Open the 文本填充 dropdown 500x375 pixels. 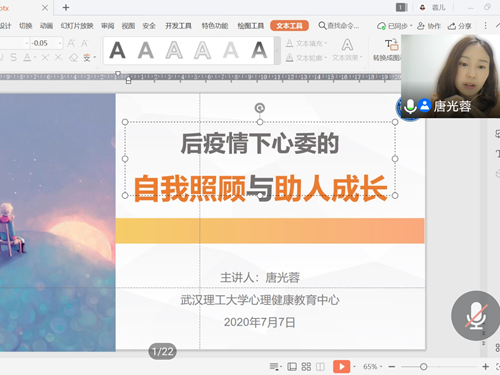coord(306,43)
